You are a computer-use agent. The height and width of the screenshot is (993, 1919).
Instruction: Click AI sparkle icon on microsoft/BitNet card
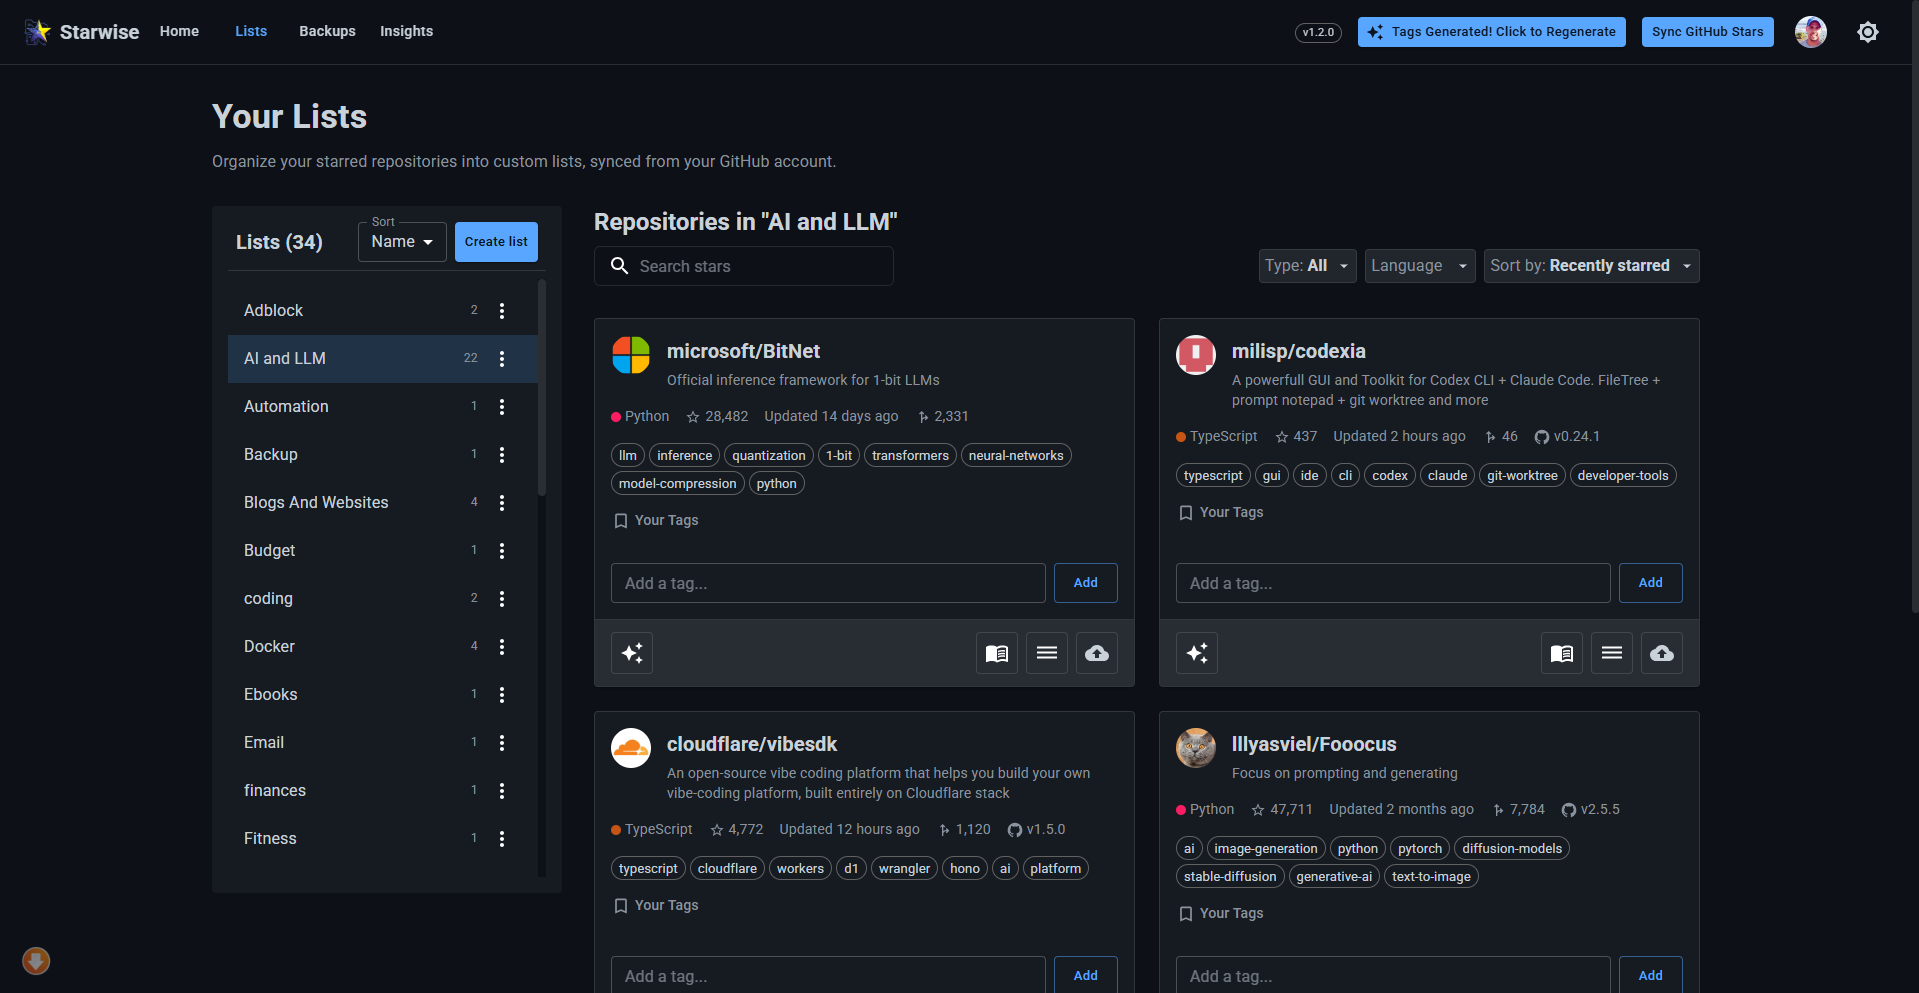(632, 653)
